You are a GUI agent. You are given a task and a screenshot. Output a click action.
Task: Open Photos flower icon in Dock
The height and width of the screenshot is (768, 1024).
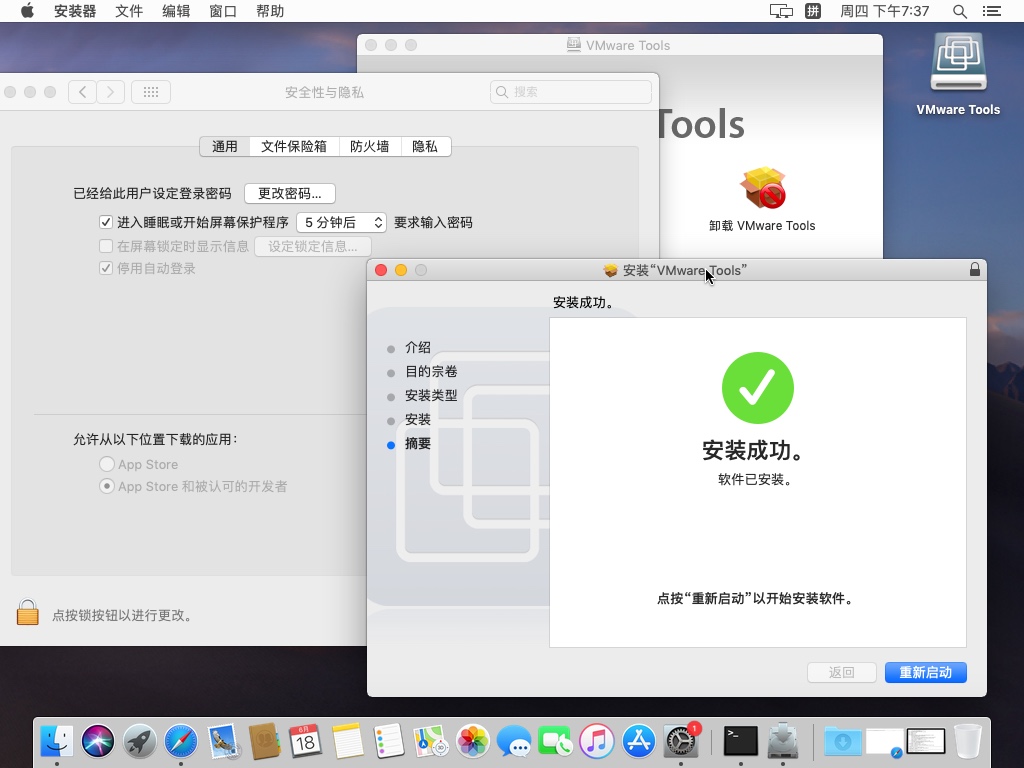click(473, 741)
